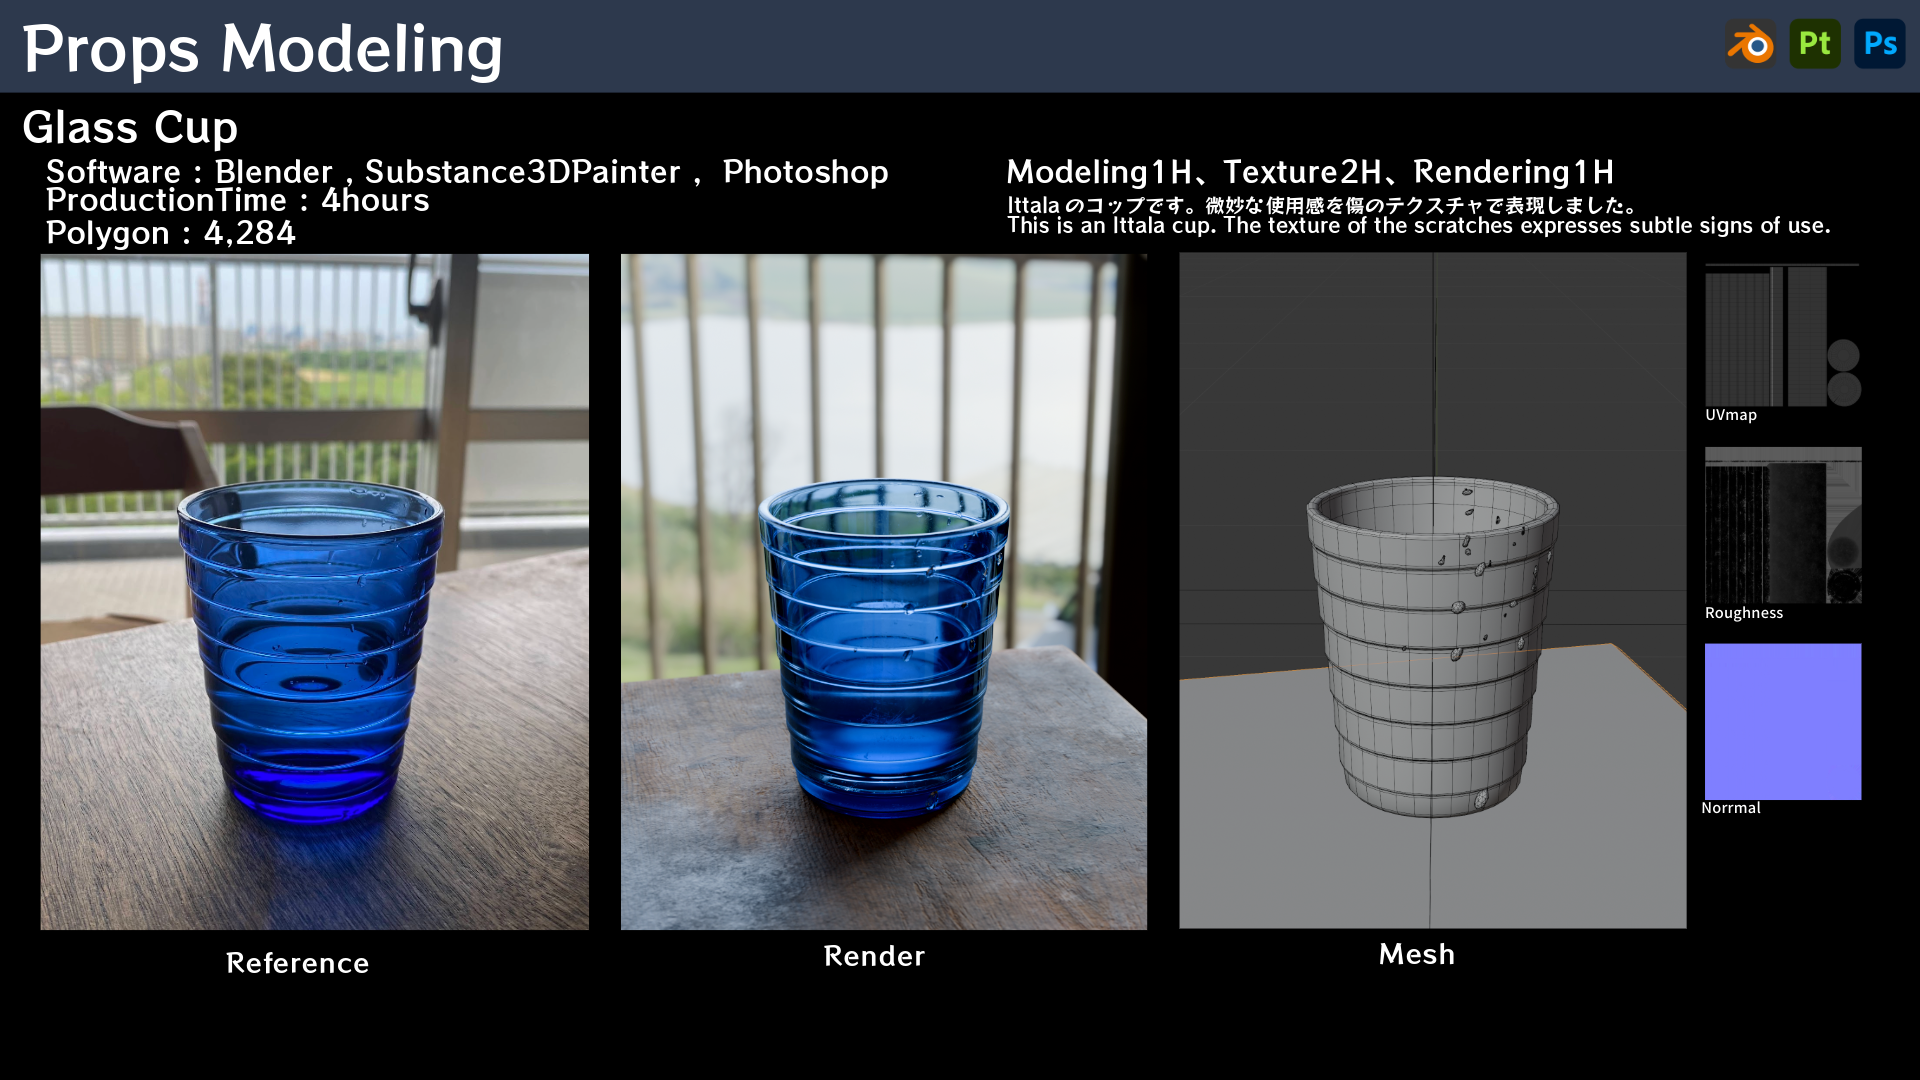Click the Reference caption label
The image size is (1920, 1080).
click(x=297, y=963)
